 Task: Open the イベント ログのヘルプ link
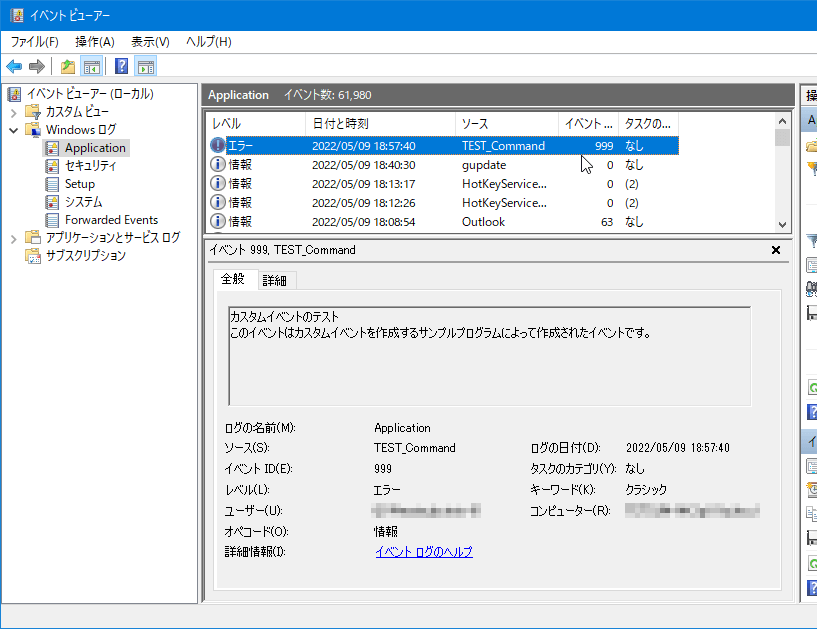pos(423,552)
